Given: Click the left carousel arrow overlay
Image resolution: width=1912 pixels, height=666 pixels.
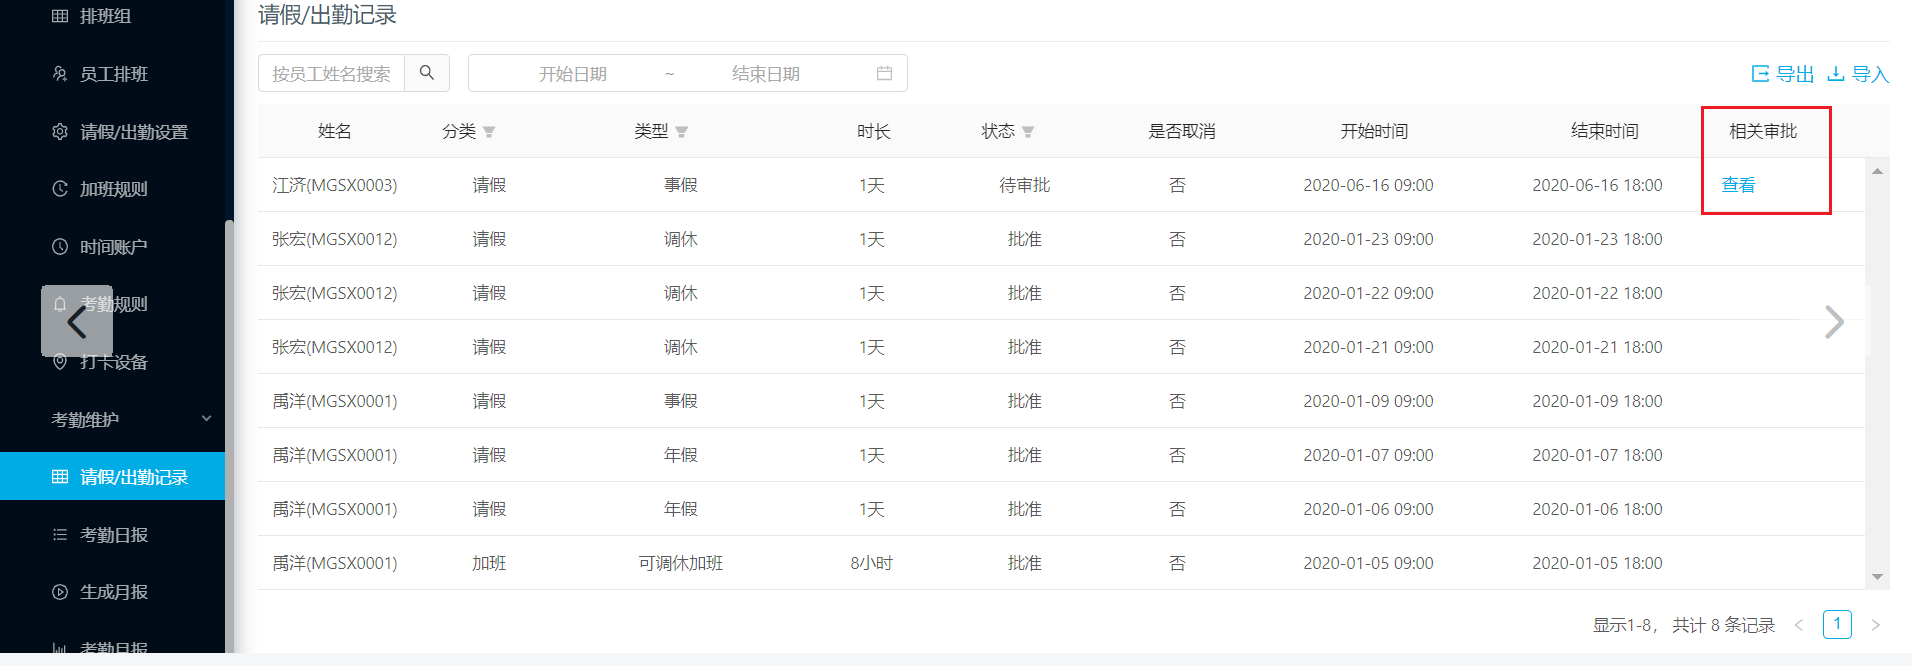Looking at the screenshot, I should click(77, 321).
